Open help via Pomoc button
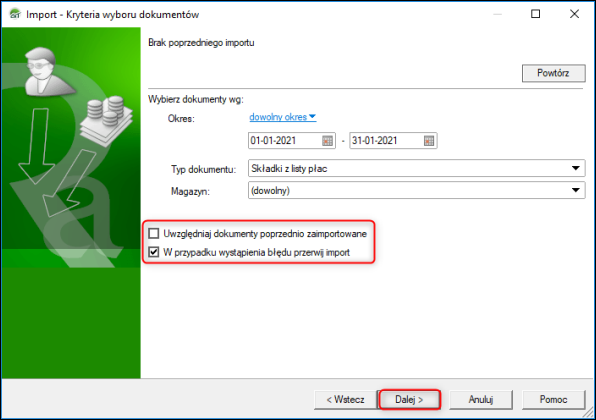Screen dimensions: 596x420 553,399
